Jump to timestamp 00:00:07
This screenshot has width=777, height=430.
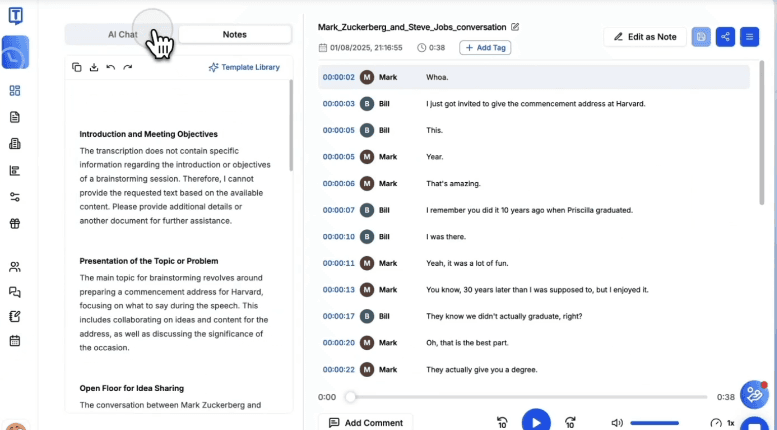338,210
